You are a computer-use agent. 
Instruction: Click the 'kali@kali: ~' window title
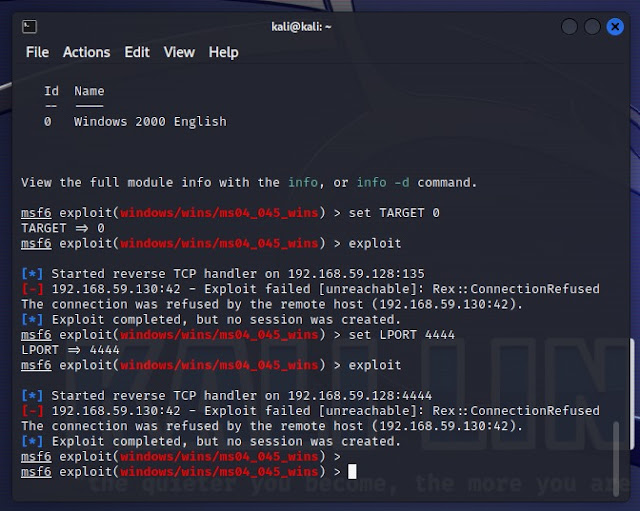(301, 27)
